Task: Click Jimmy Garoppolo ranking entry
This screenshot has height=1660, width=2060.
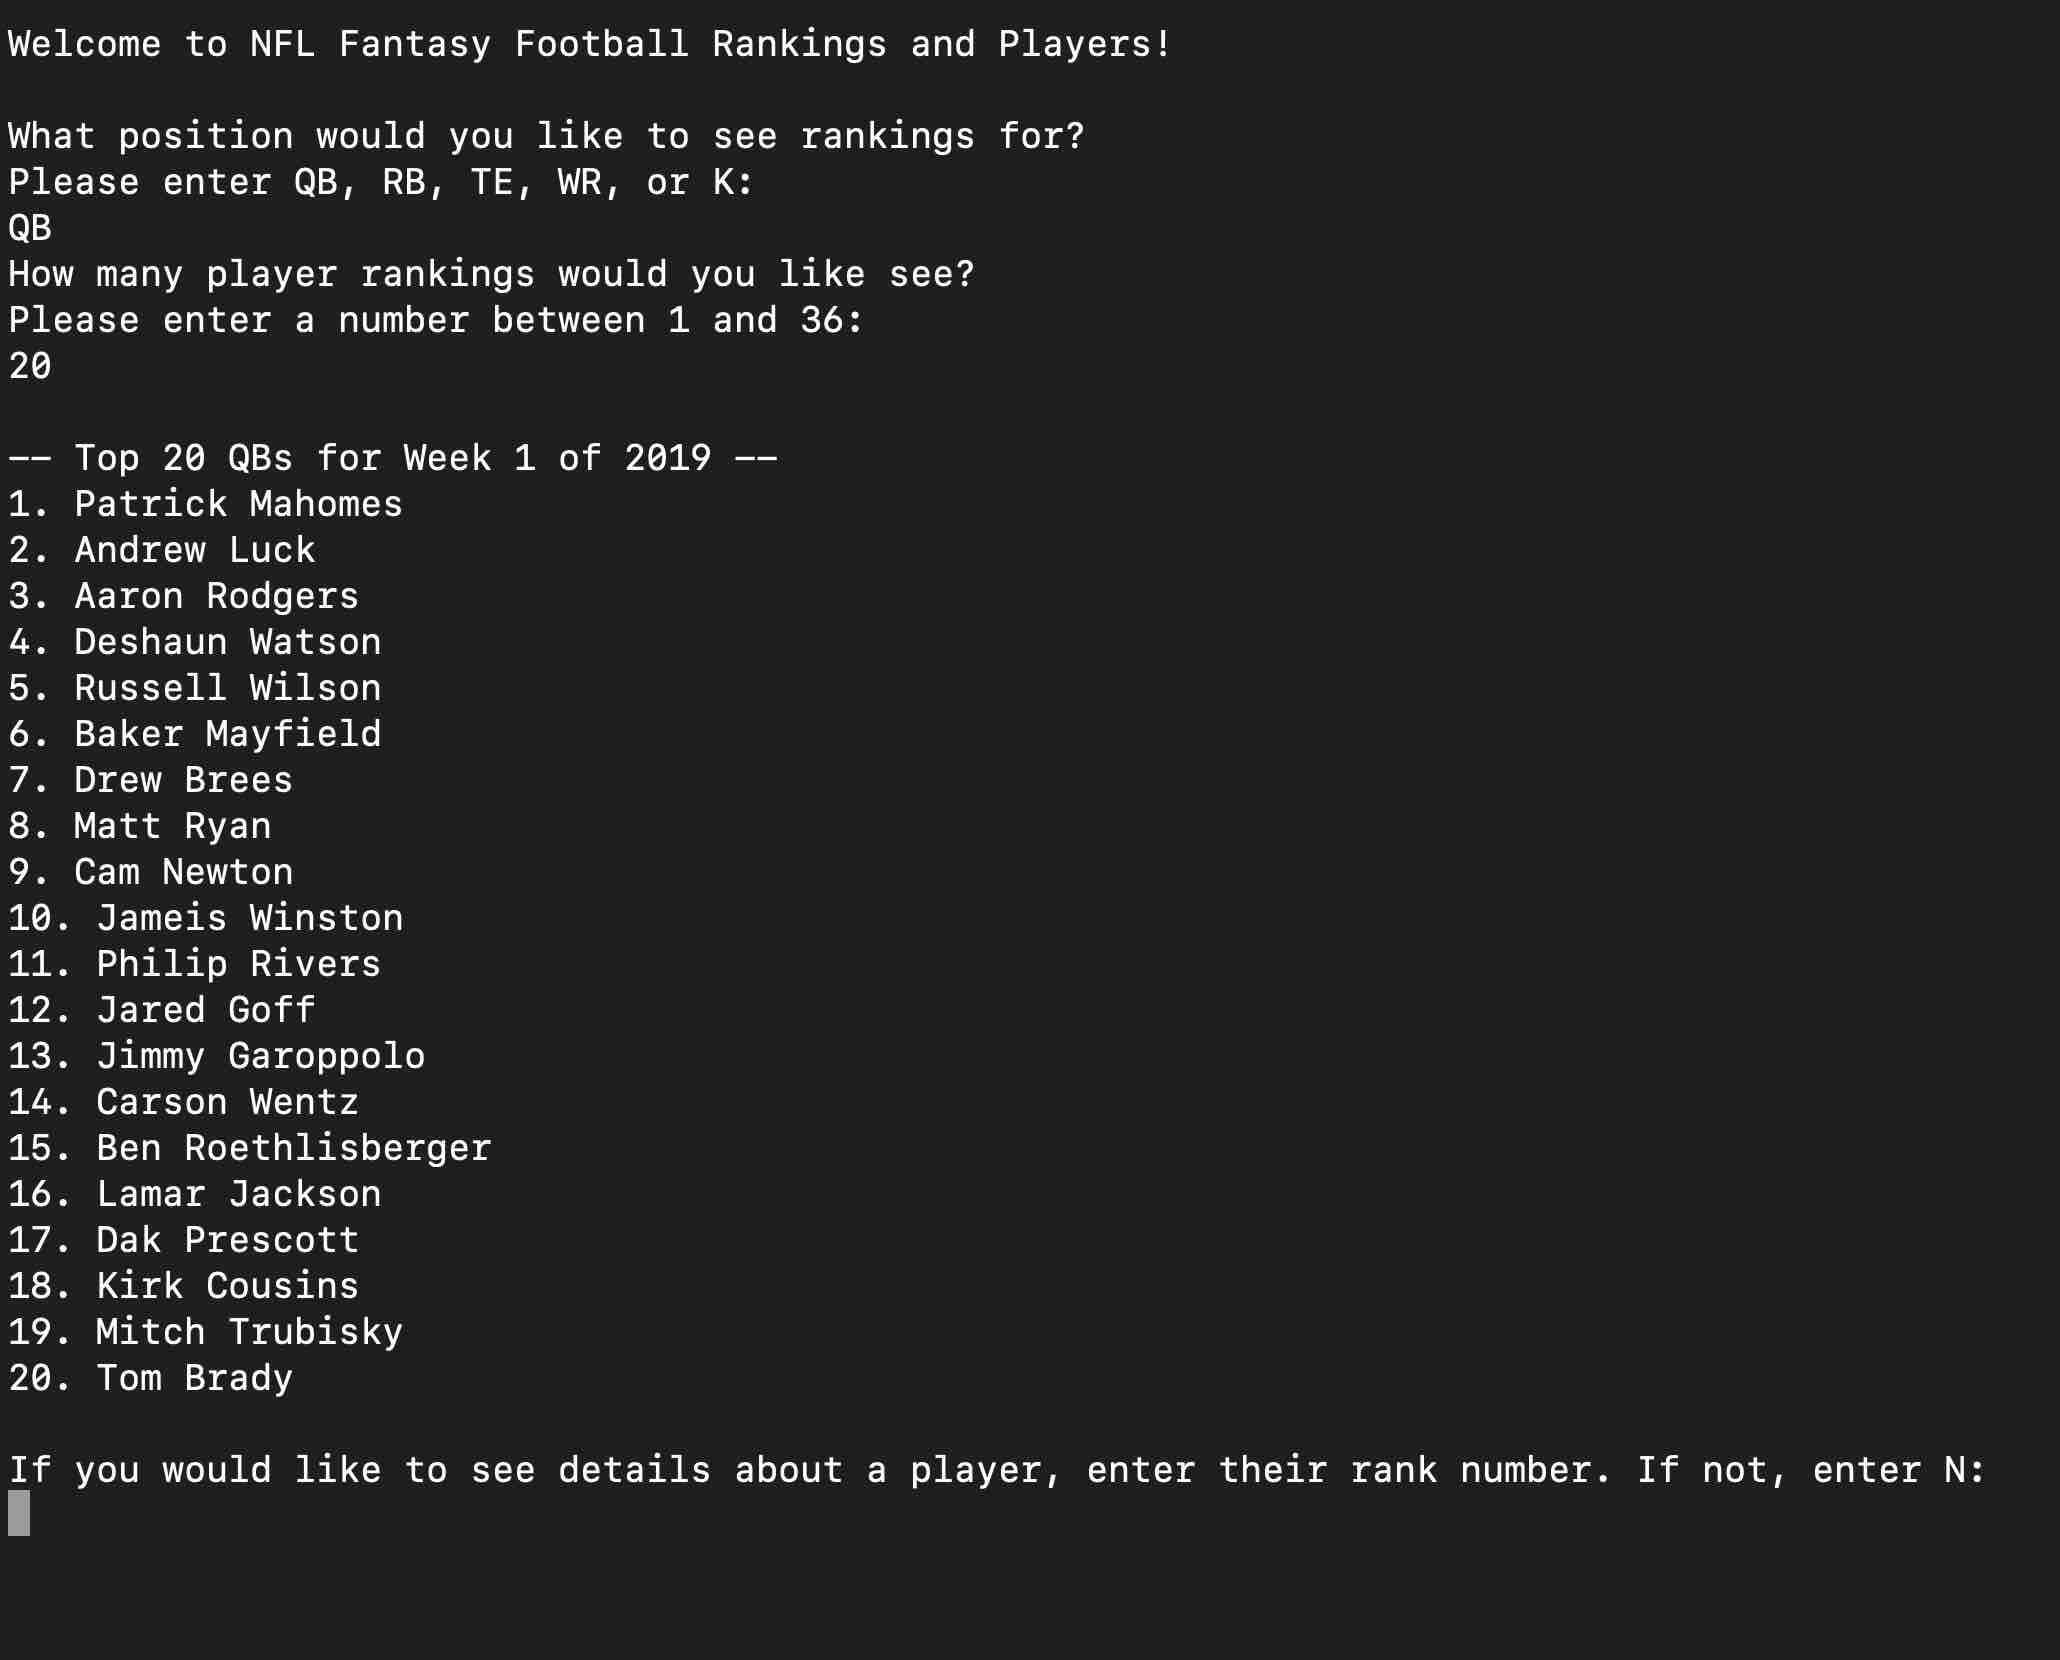Action: (216, 1056)
